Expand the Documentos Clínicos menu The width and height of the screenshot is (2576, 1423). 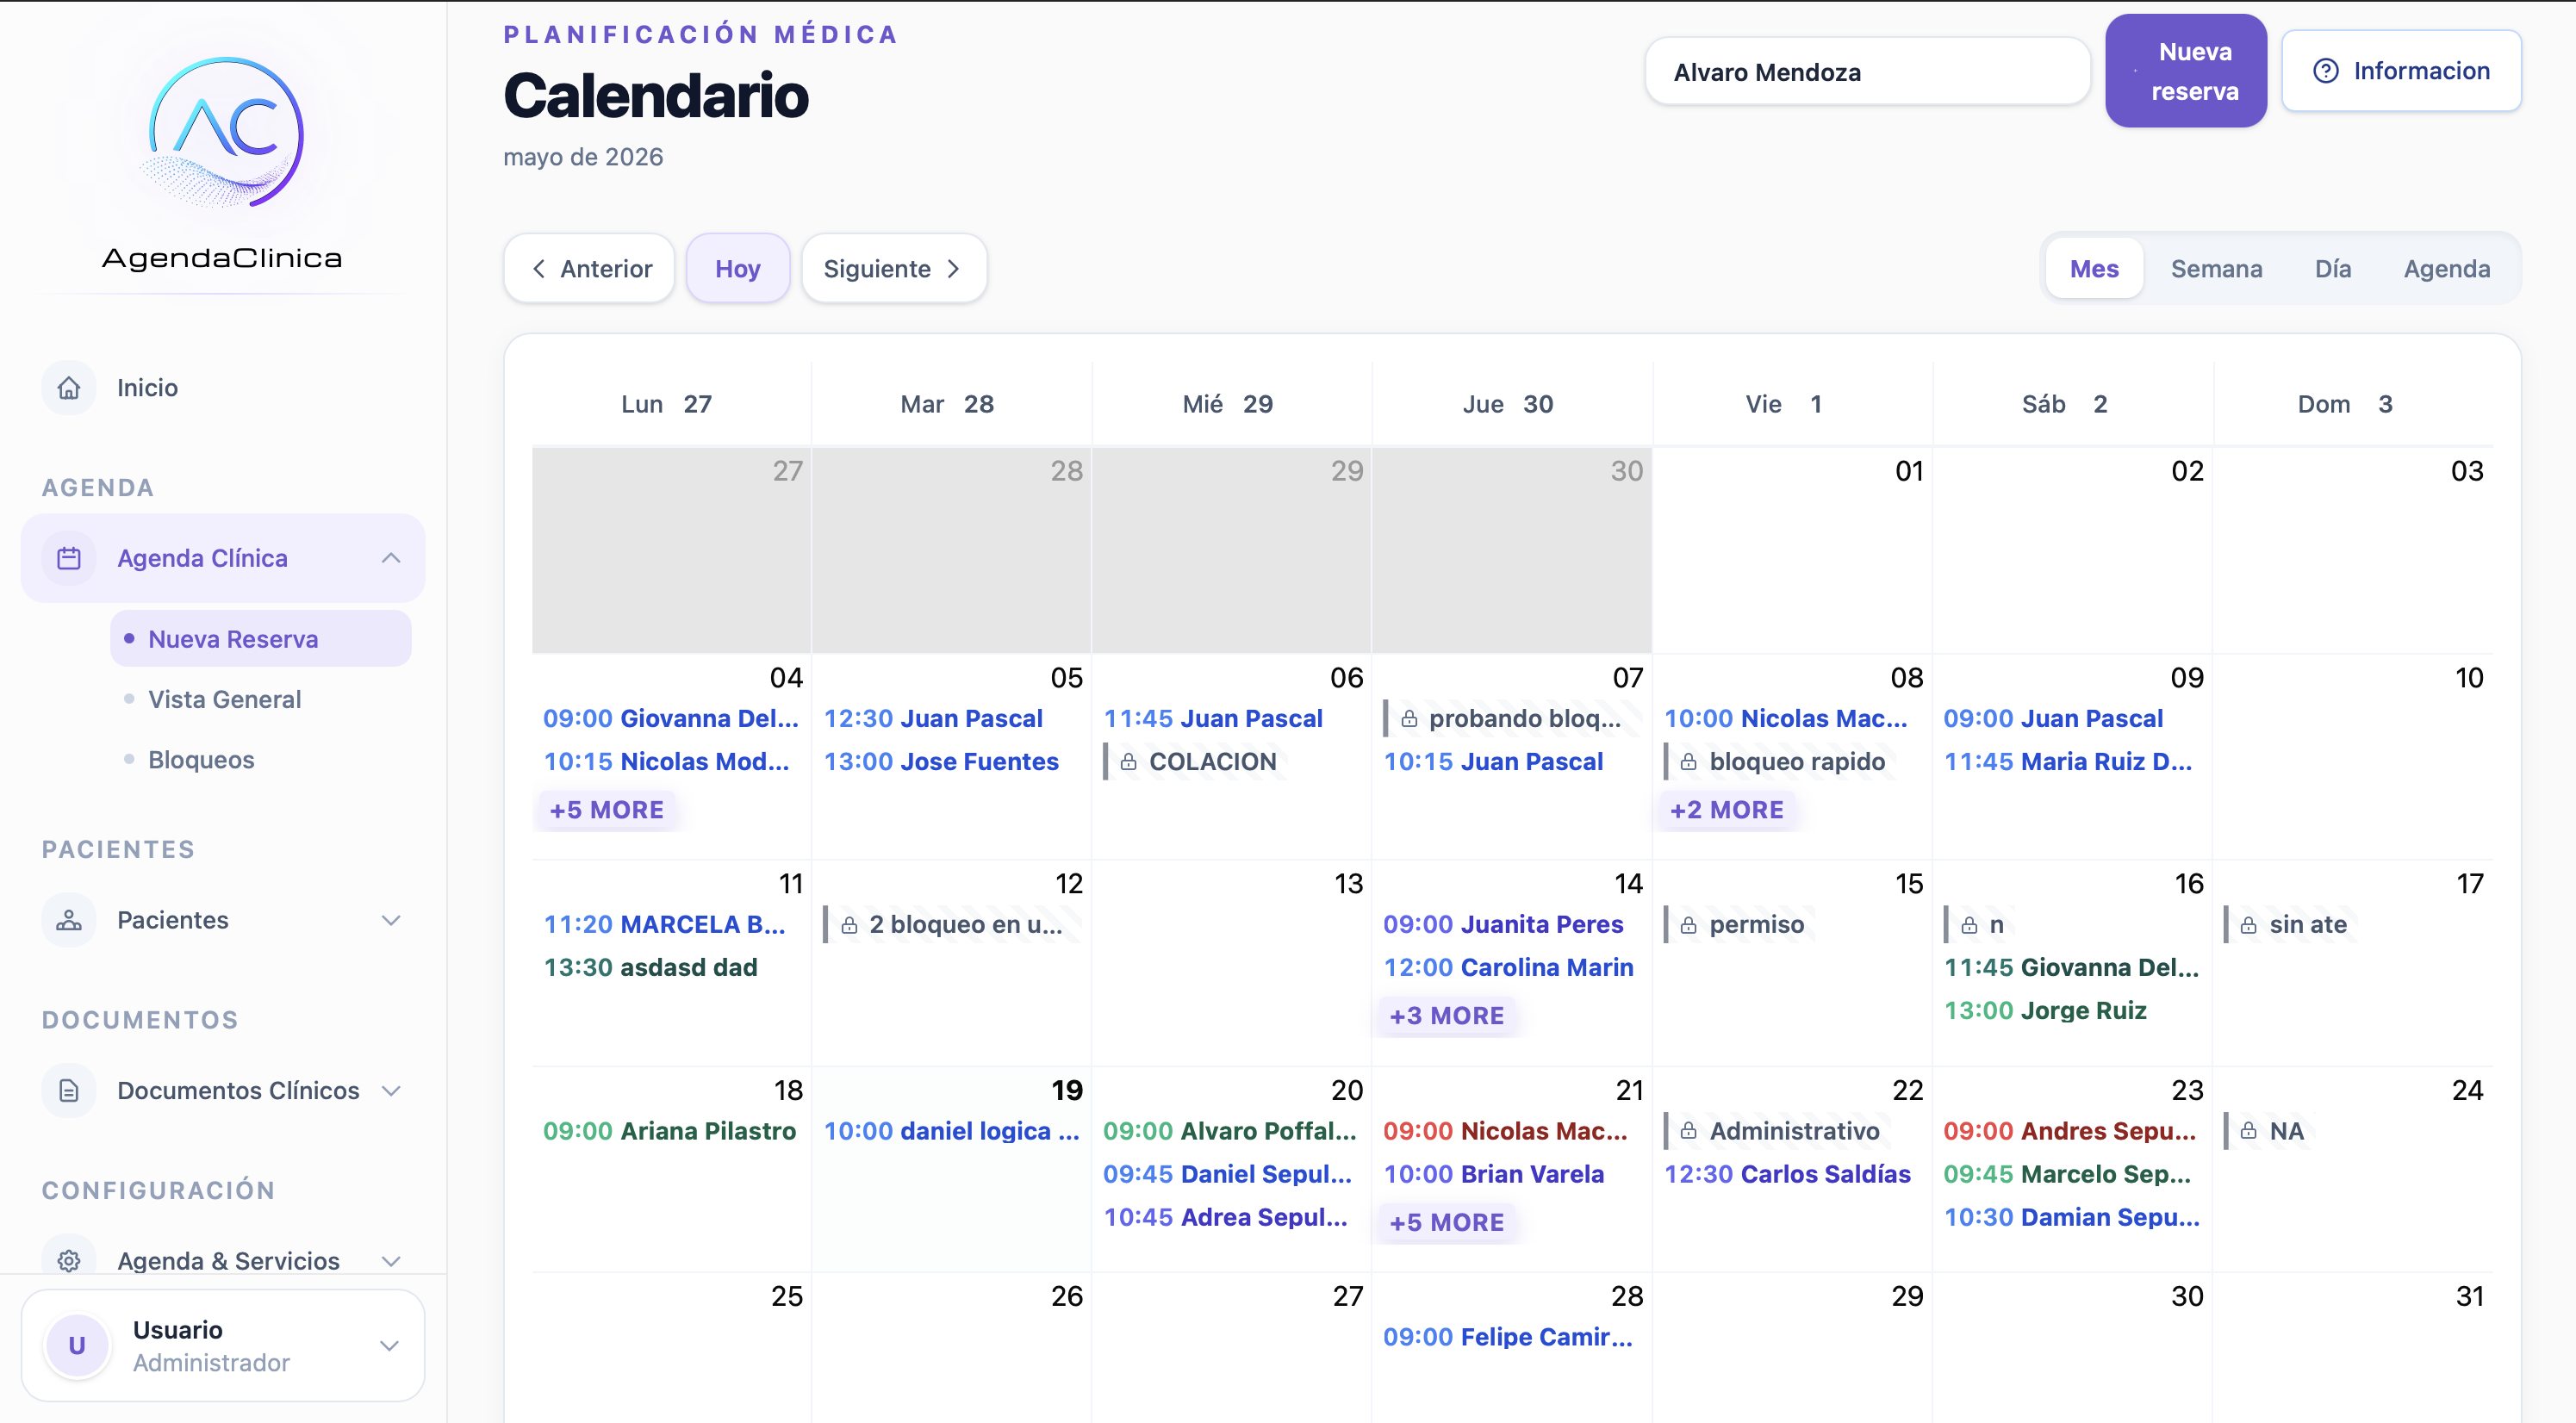[391, 1090]
